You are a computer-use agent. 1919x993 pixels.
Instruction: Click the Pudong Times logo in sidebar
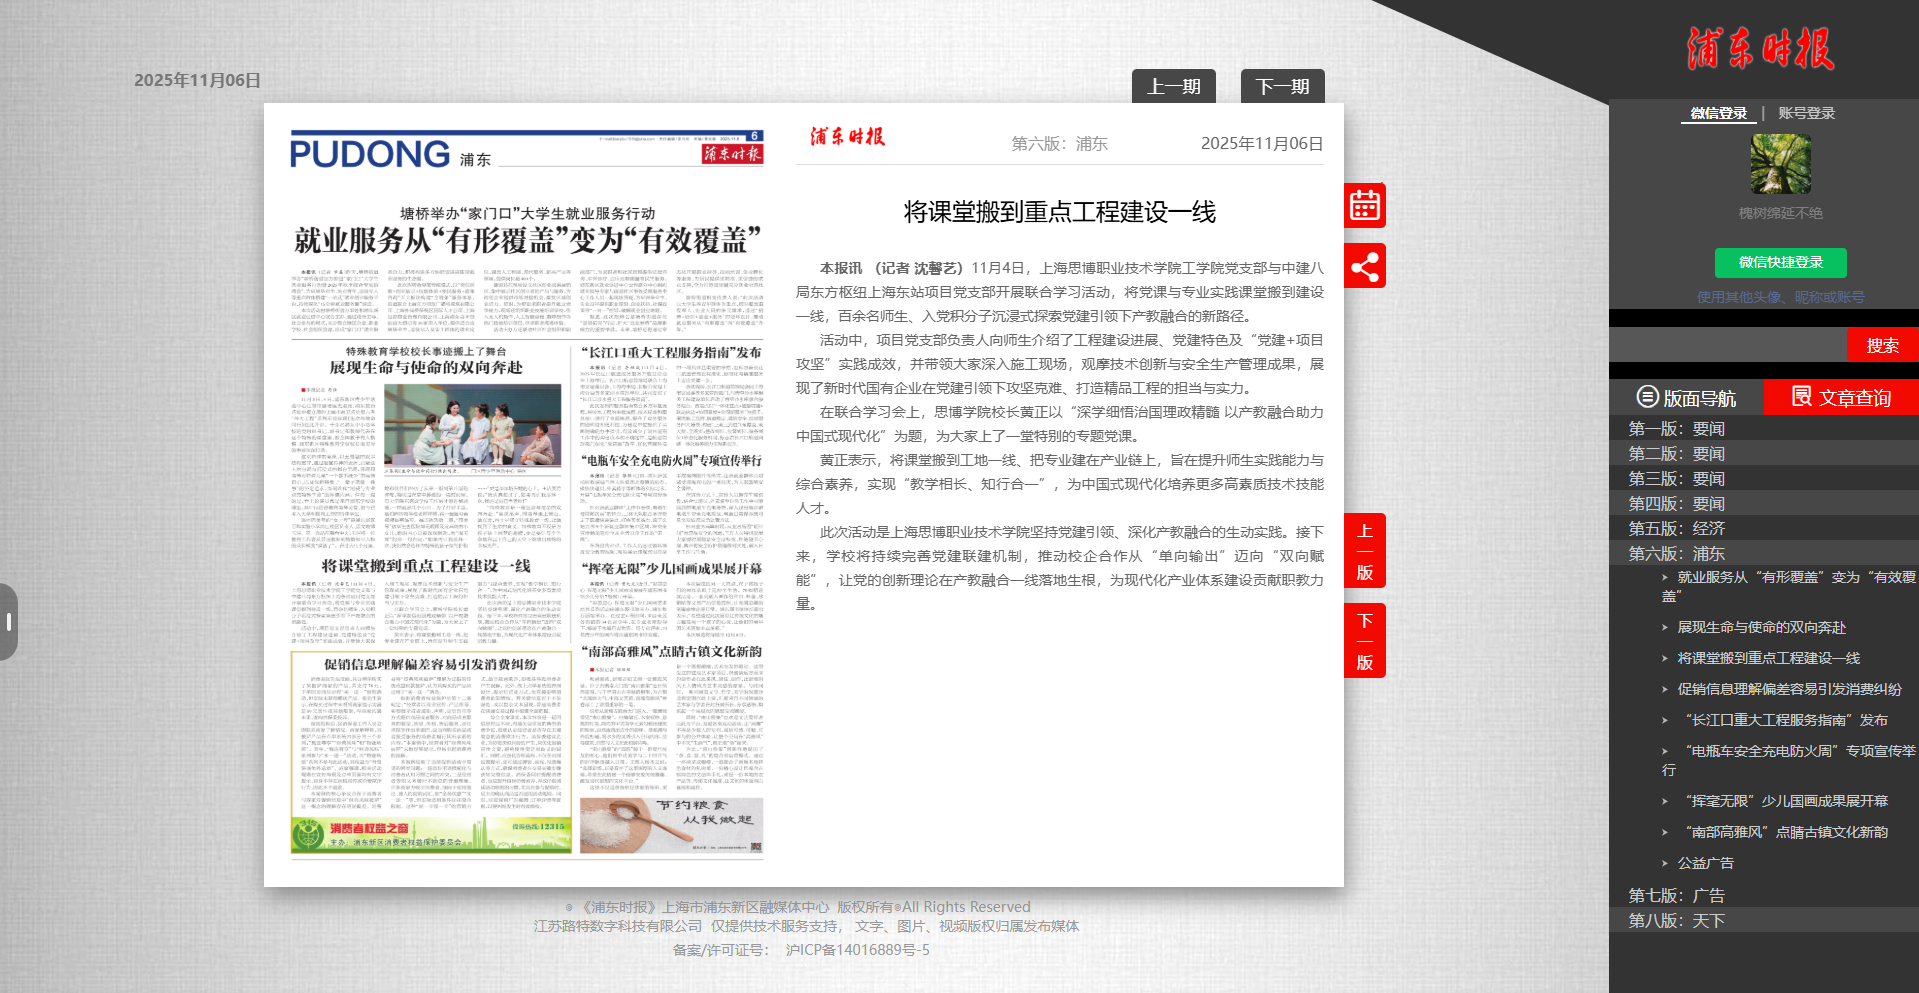pyautogui.click(x=1761, y=49)
